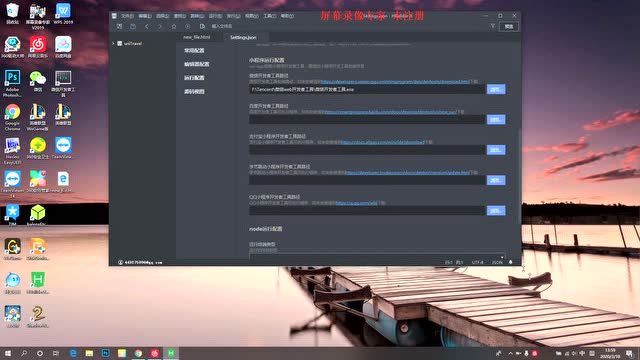
Task: Click user account icon in status bar
Action: pos(120,262)
